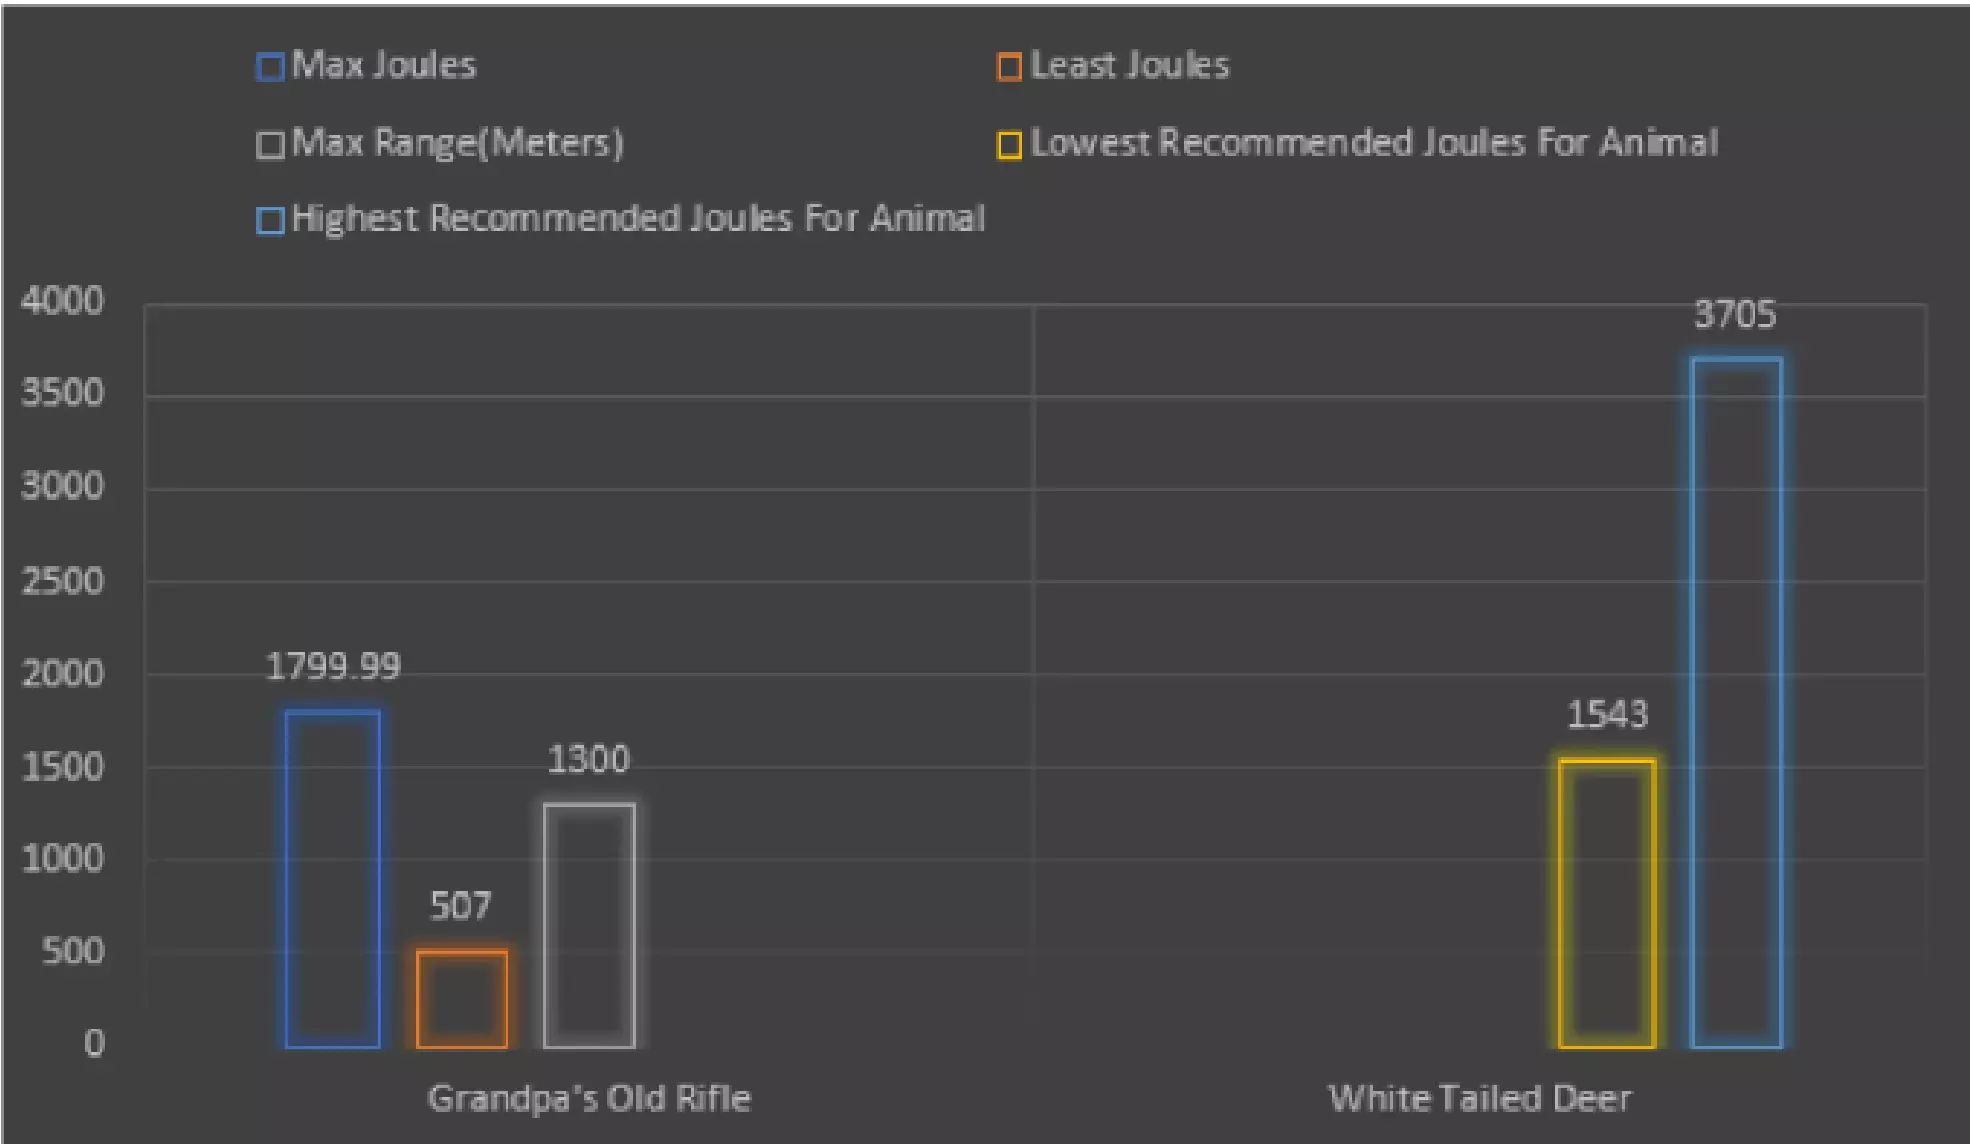Select Highest Recommended Joules For Animal legend text

pos(638,219)
